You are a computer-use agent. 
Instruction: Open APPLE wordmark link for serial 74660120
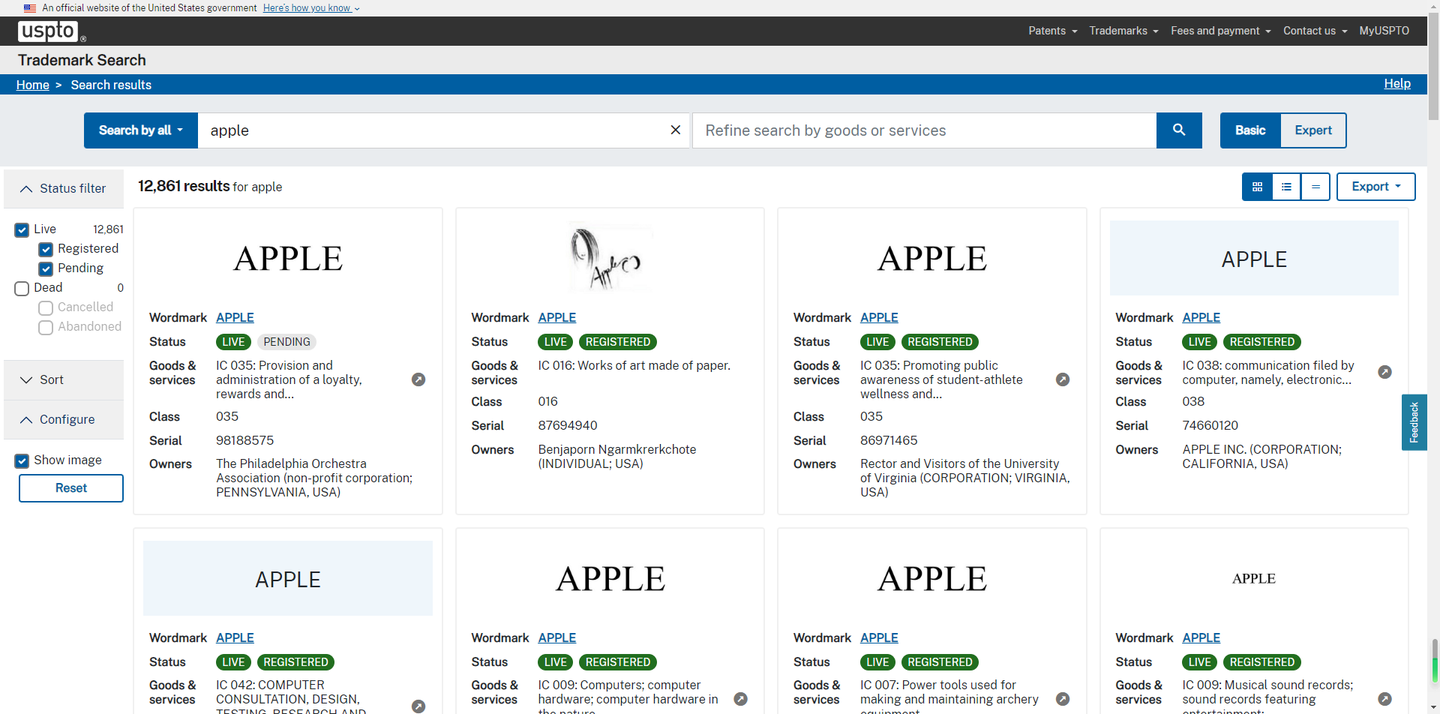1201,317
